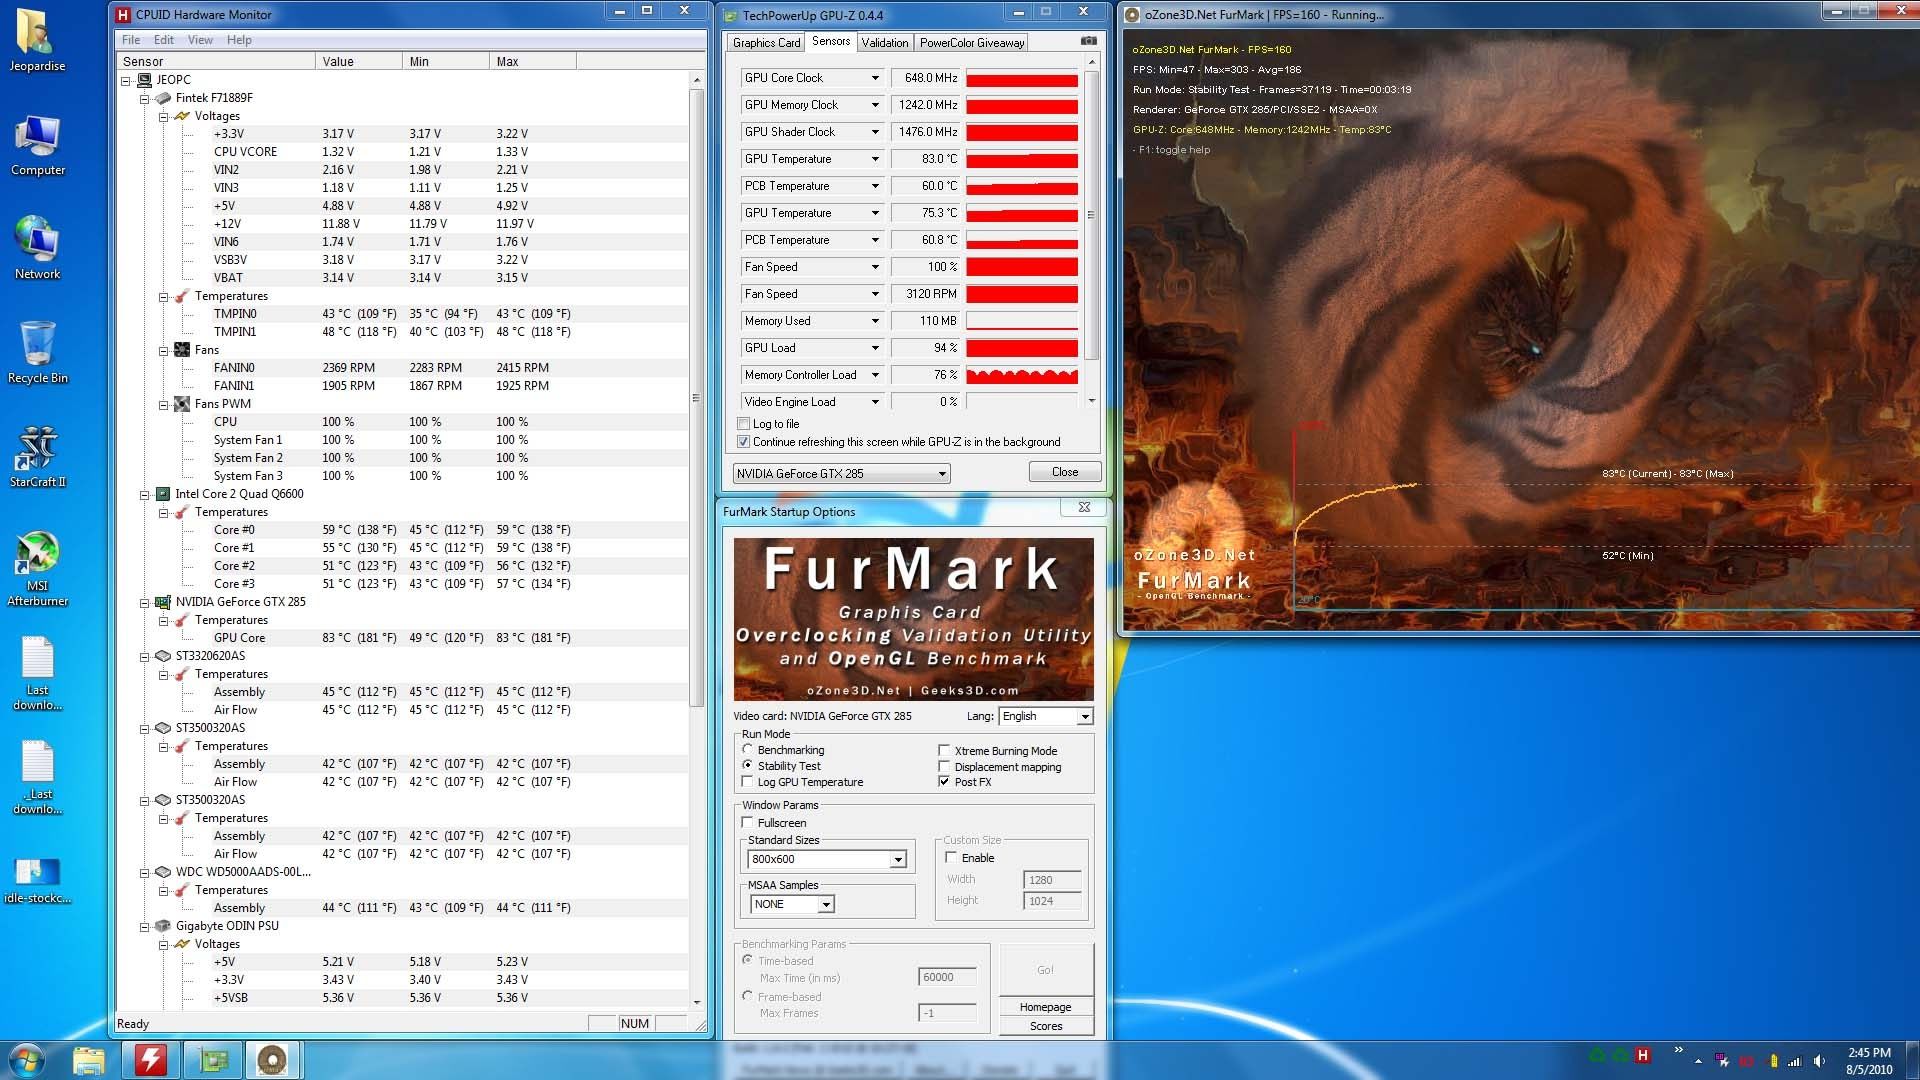1920x1080 pixels.
Task: Click the red lightning bolt taskbar icon
Action: coord(151,1059)
